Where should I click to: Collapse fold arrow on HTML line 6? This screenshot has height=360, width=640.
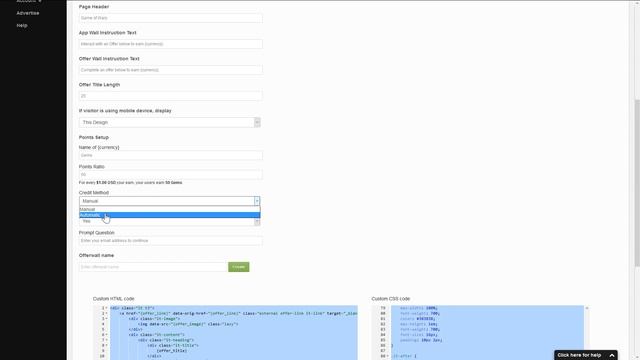[x=107, y=335]
